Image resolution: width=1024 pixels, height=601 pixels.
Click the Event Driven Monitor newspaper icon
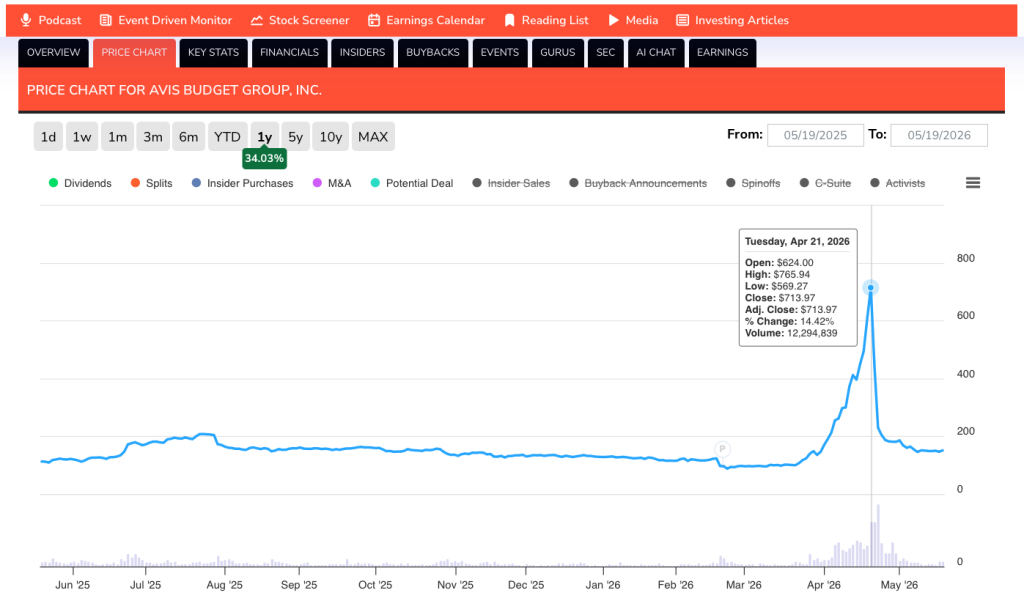[105, 20]
